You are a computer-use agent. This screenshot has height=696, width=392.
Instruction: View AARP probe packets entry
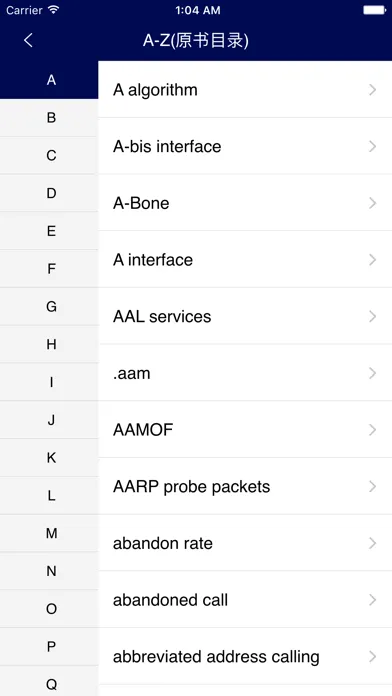pos(245,486)
